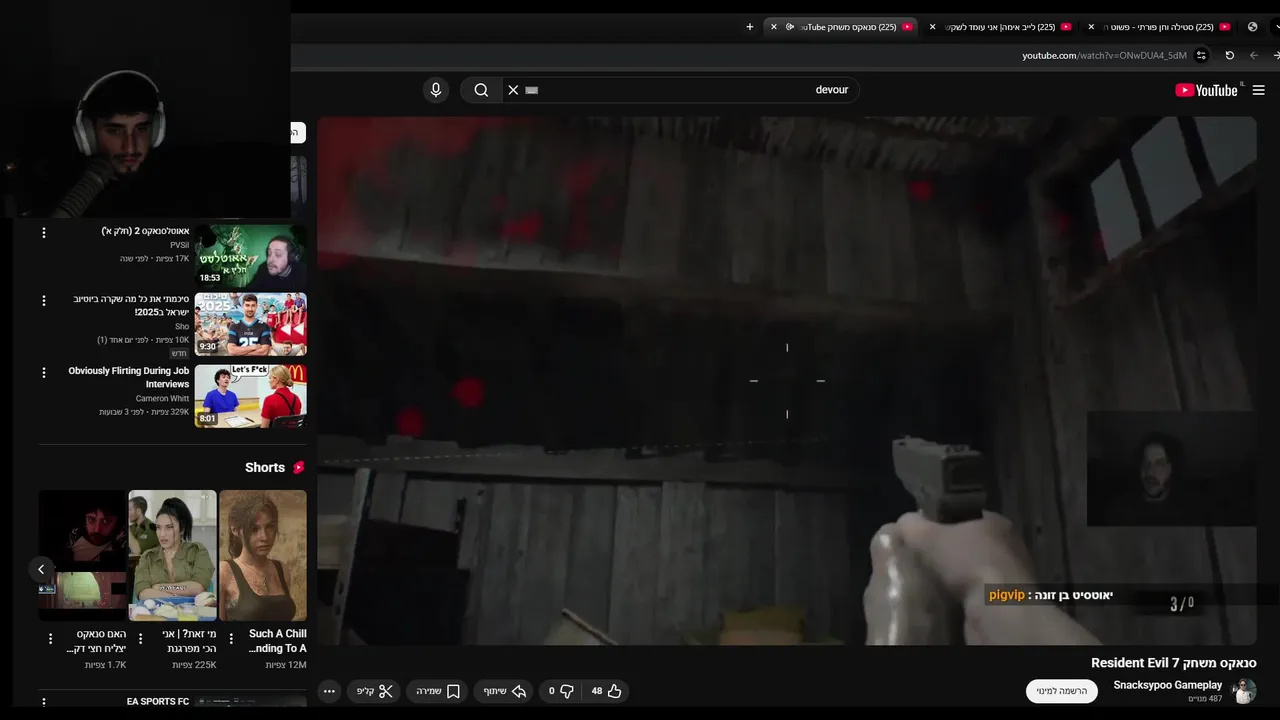This screenshot has height=720, width=1280.
Task: Open the YouTube hamburger guide menu
Action: click(1258, 90)
